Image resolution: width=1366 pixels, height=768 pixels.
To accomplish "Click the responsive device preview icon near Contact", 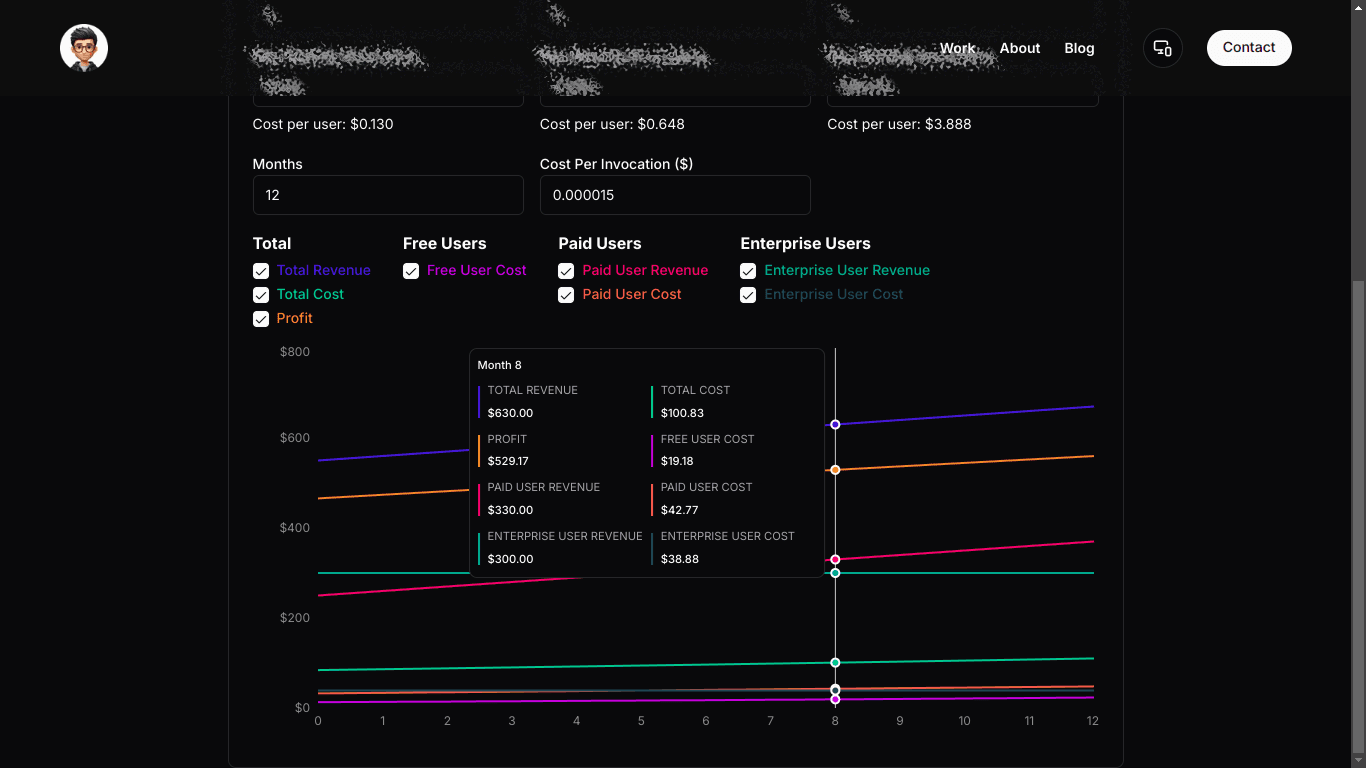I will click(1162, 47).
